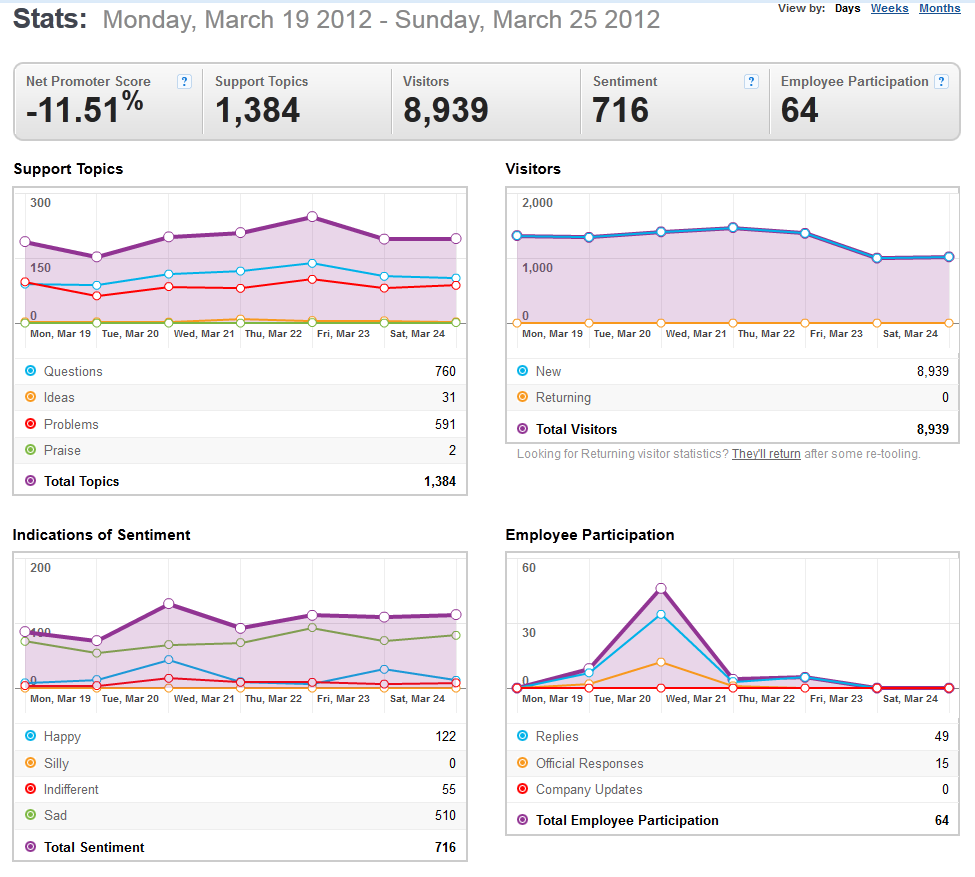This screenshot has width=975, height=877.
Task: Click the Total Visitors legend row
Action: tap(732, 429)
